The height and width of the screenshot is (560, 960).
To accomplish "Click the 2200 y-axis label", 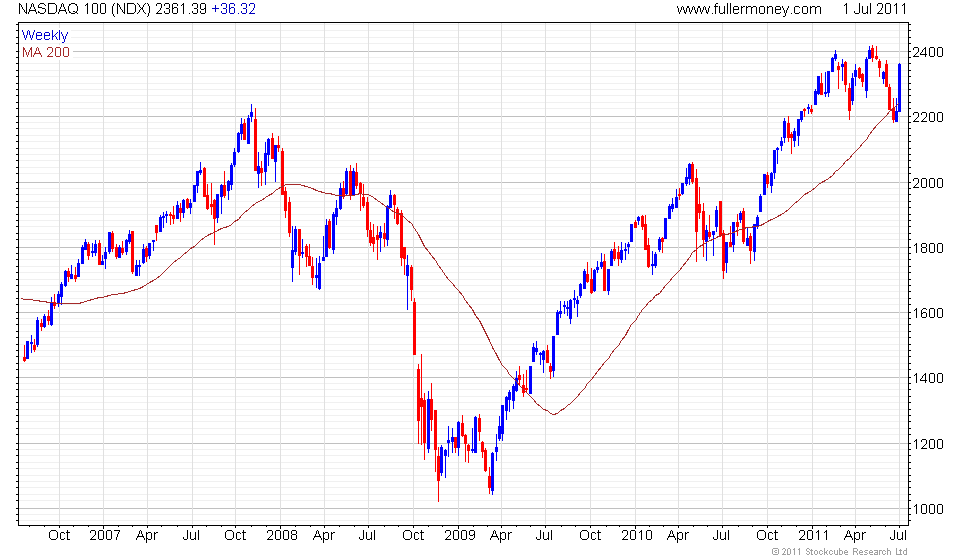I will pyautogui.click(x=928, y=117).
